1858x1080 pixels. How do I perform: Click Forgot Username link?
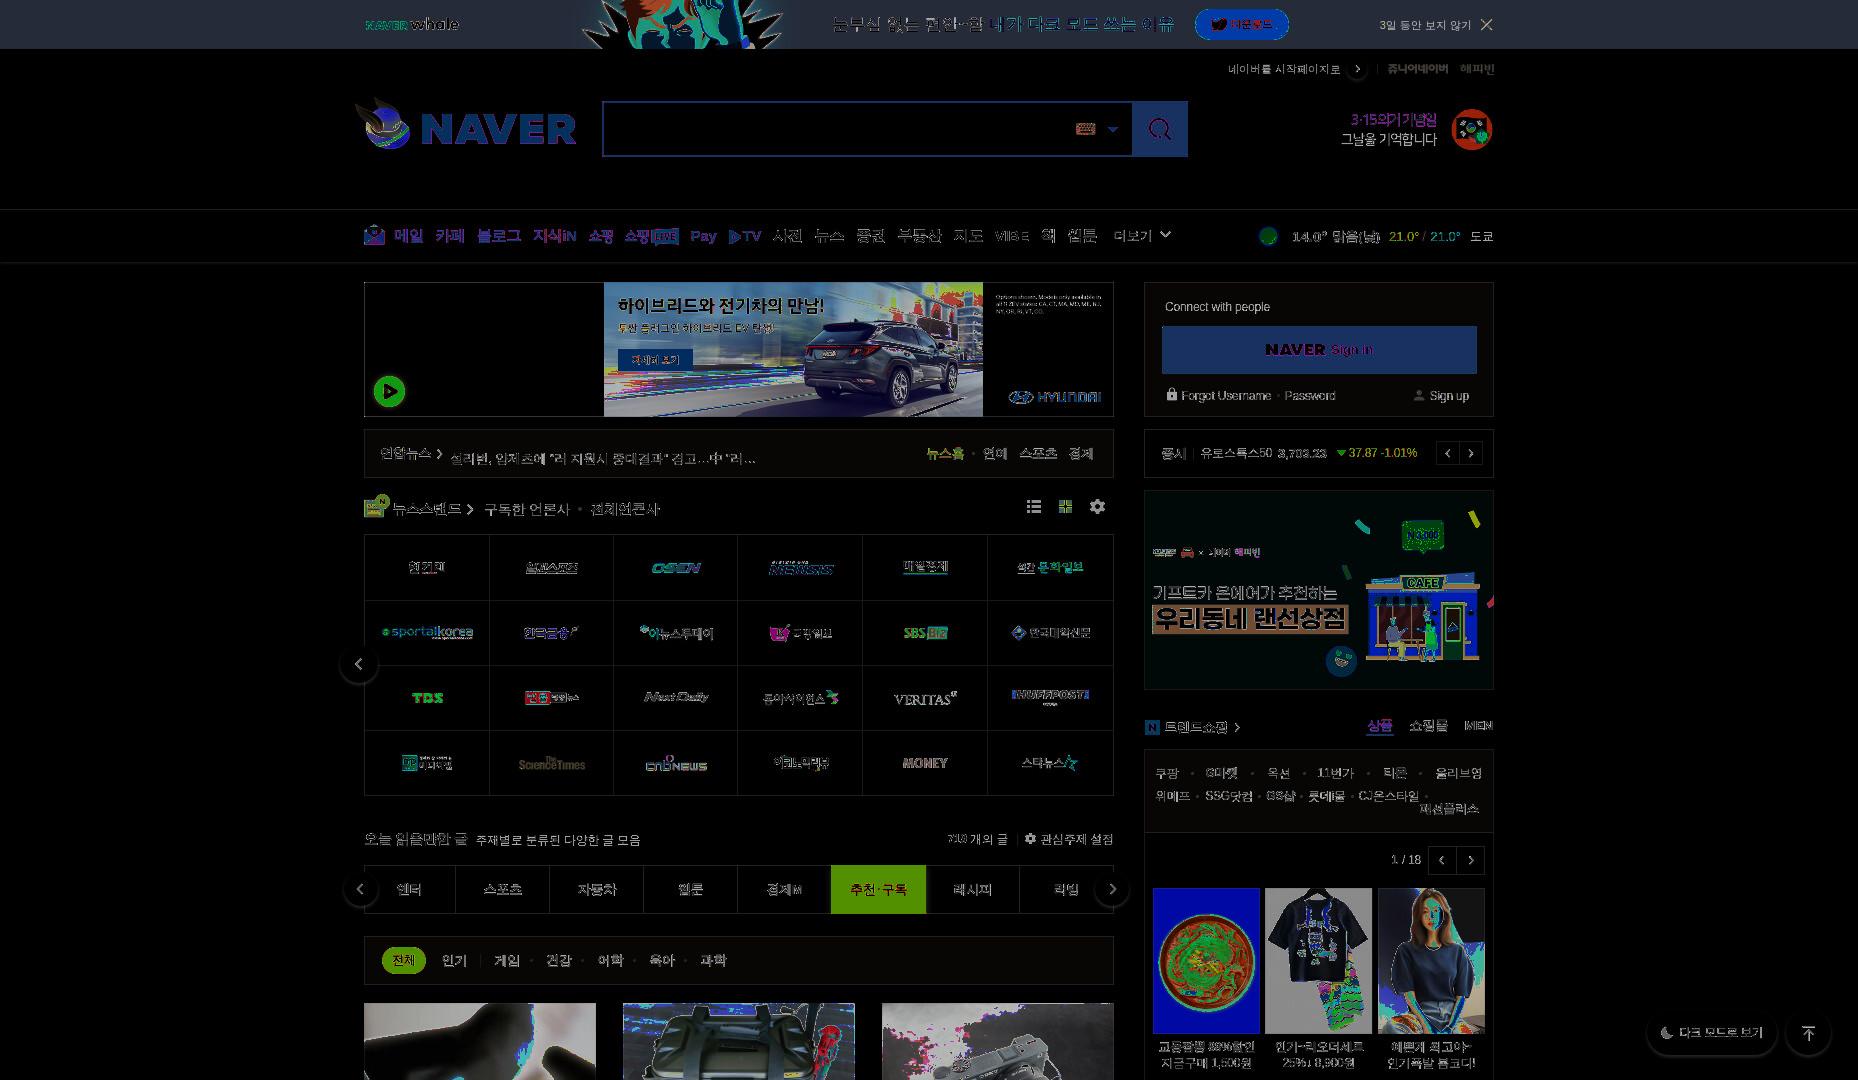coord(1225,396)
